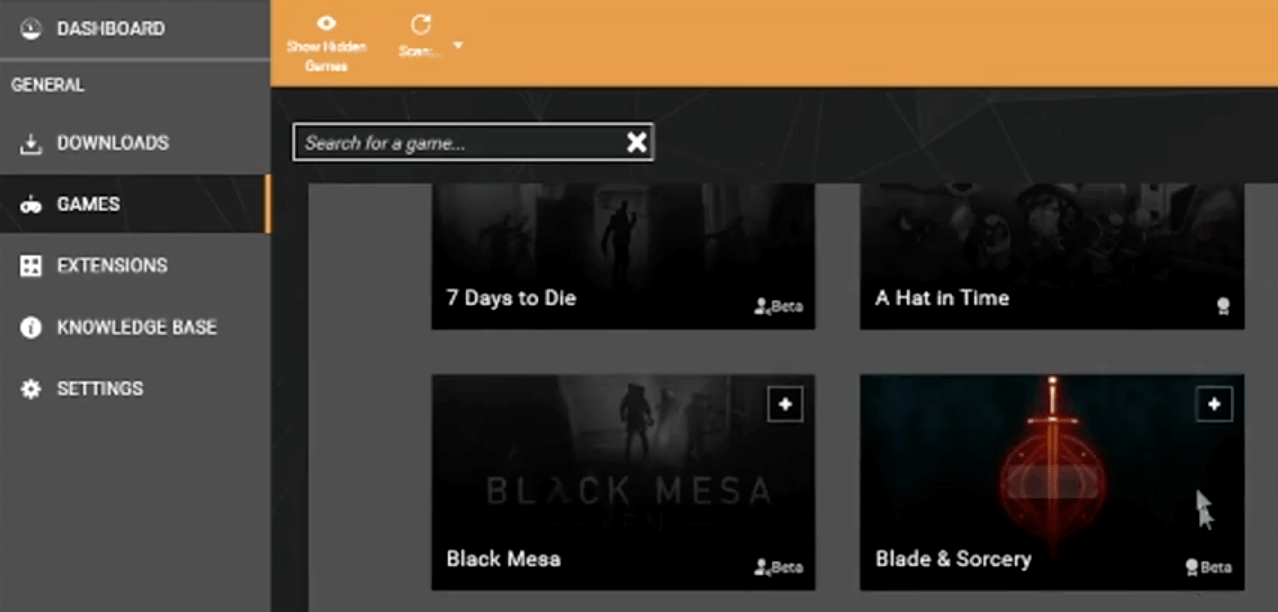Click the Beta badge on Blade & Sorcery
Image resolution: width=1278 pixels, height=612 pixels.
pos(1208,567)
